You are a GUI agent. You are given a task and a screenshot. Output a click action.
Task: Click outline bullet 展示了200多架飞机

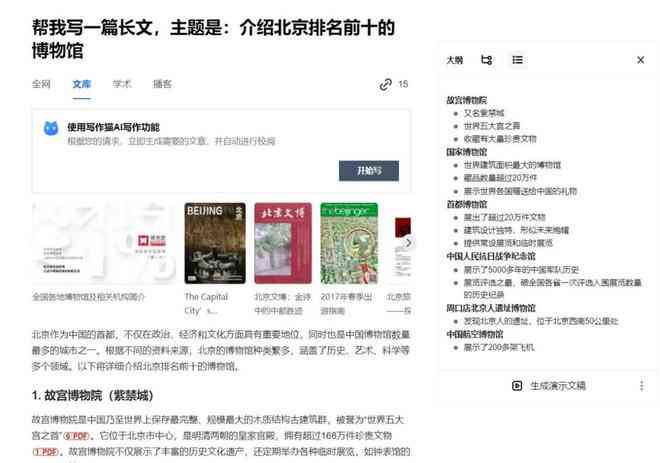tap(499, 347)
